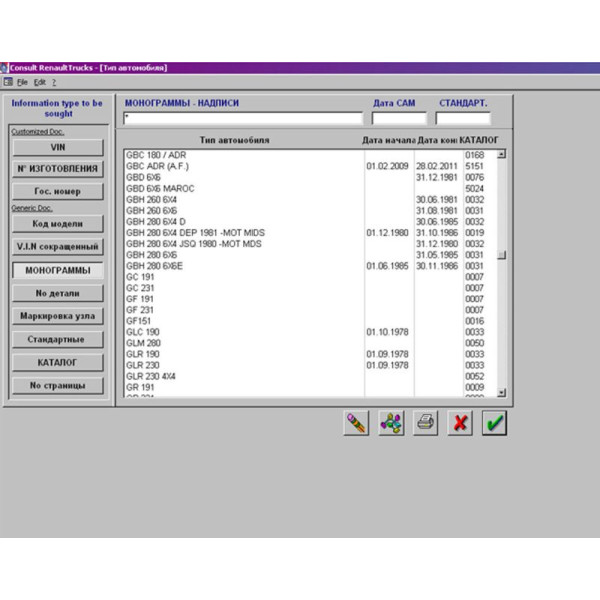Click the printer icon to print

click(x=425, y=423)
